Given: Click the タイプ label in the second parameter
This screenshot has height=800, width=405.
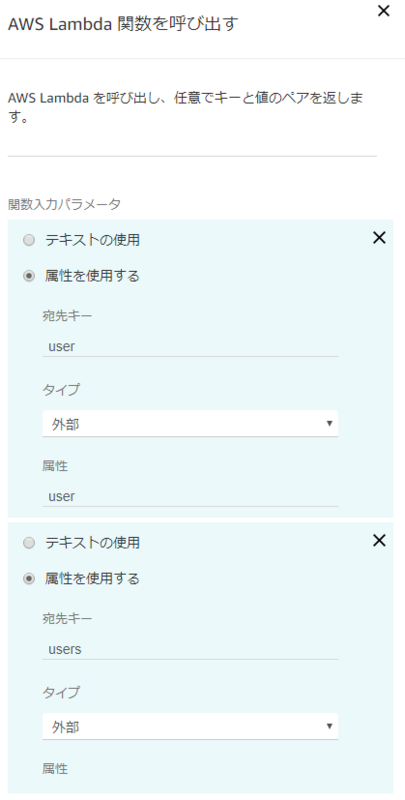Looking at the screenshot, I should click(x=61, y=693).
